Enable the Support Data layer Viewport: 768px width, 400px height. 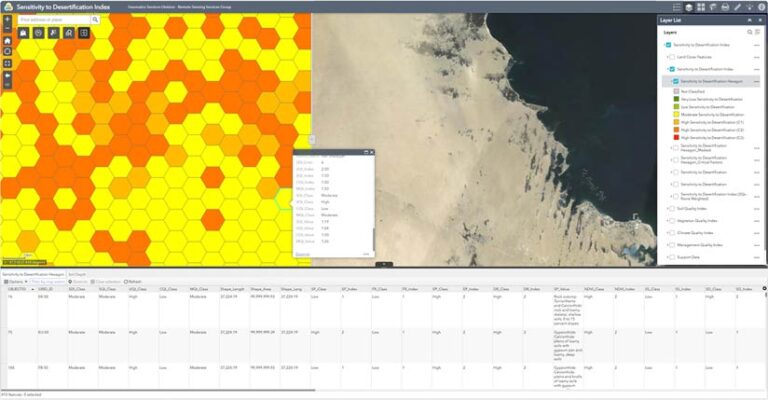(x=672, y=257)
